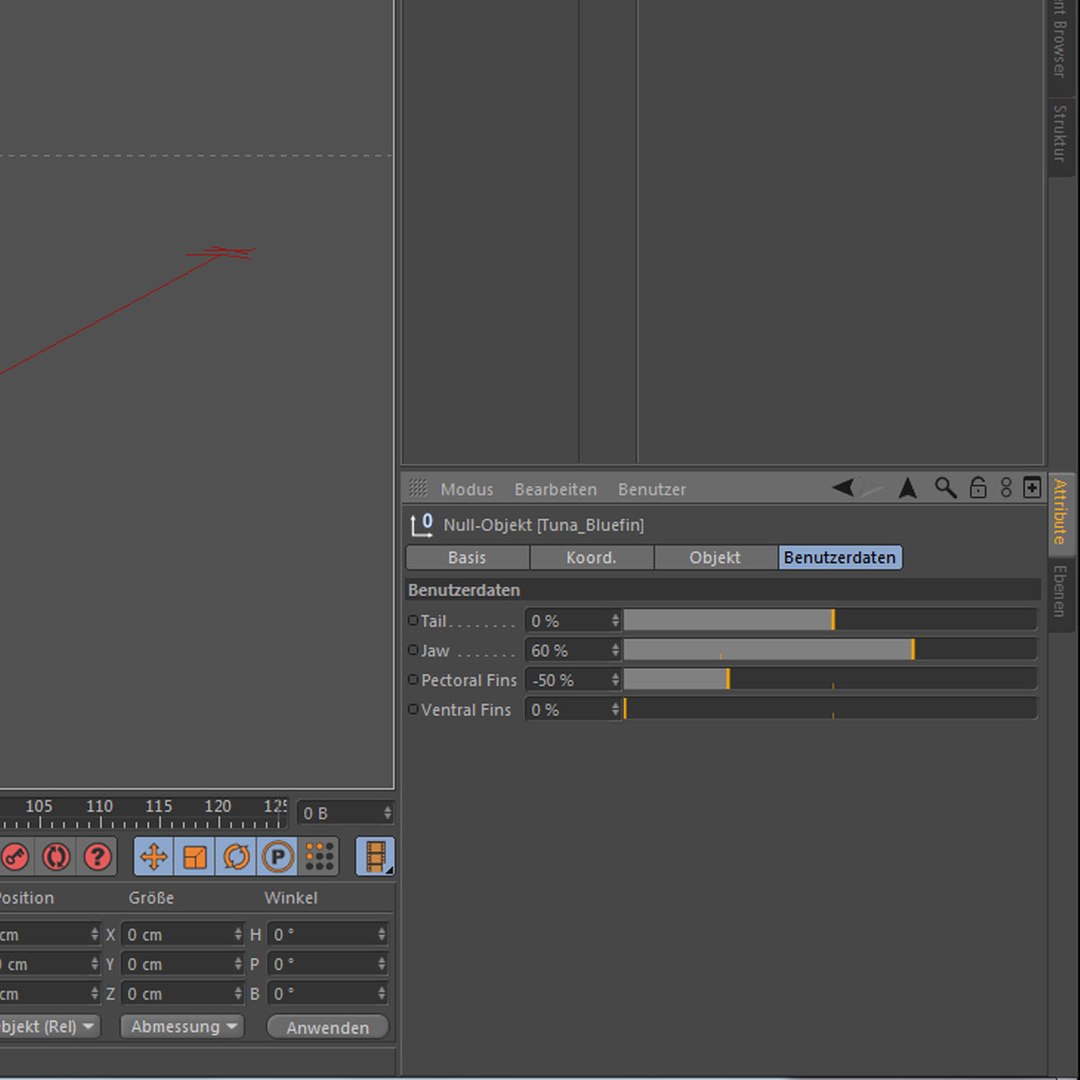Adjust the Winkel H stepper arrows
The width and height of the screenshot is (1080, 1080).
tap(382, 935)
